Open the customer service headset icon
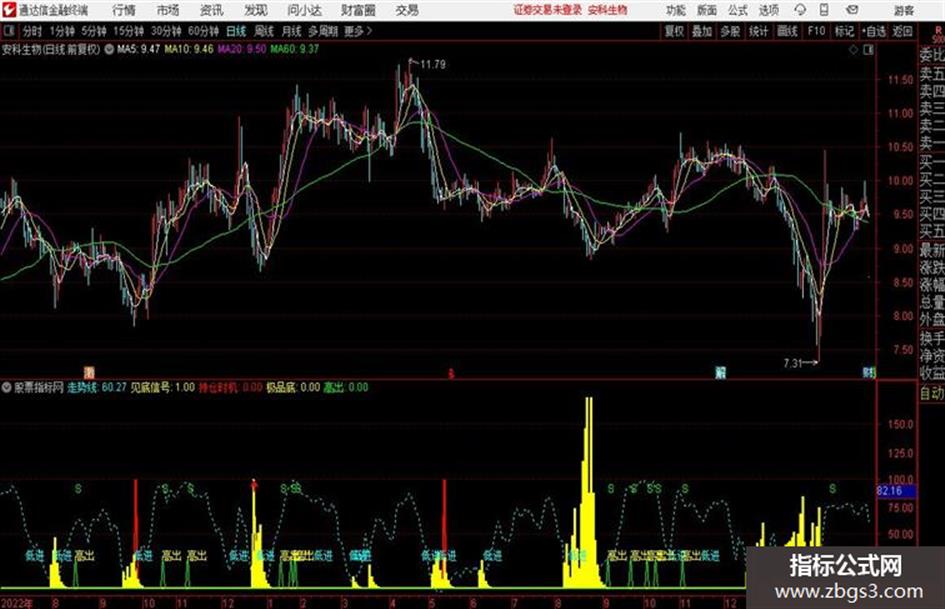Screen dimensions: 945x609 800,10
